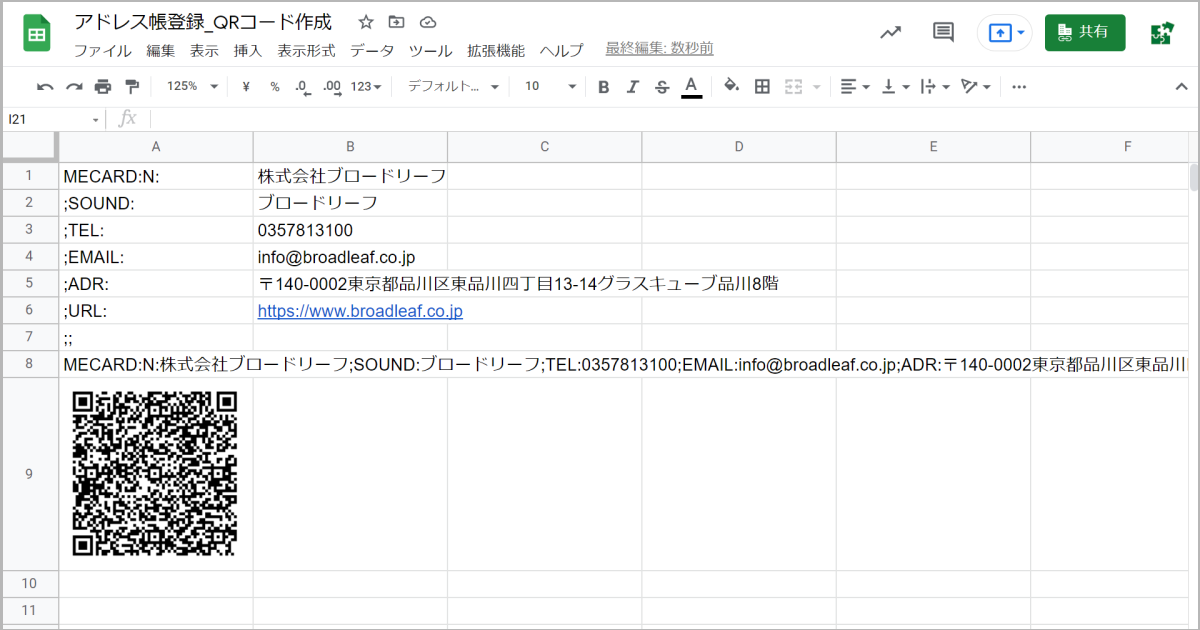Print the spreadsheet using the printer icon

coord(103,87)
